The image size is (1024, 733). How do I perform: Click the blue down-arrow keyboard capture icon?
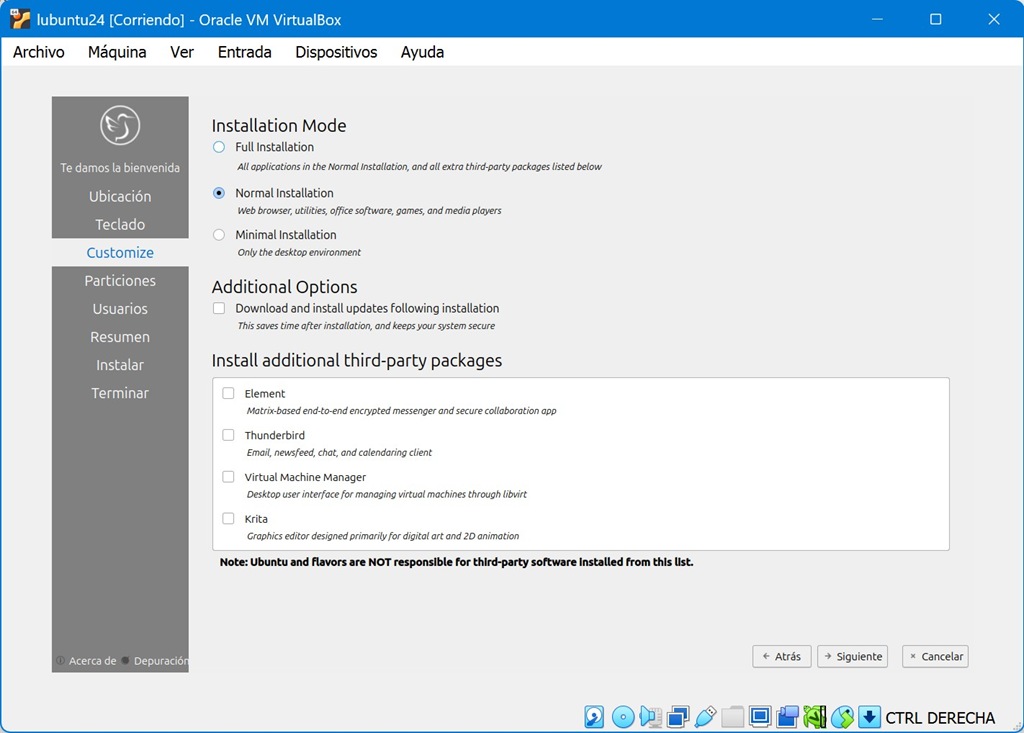point(869,717)
